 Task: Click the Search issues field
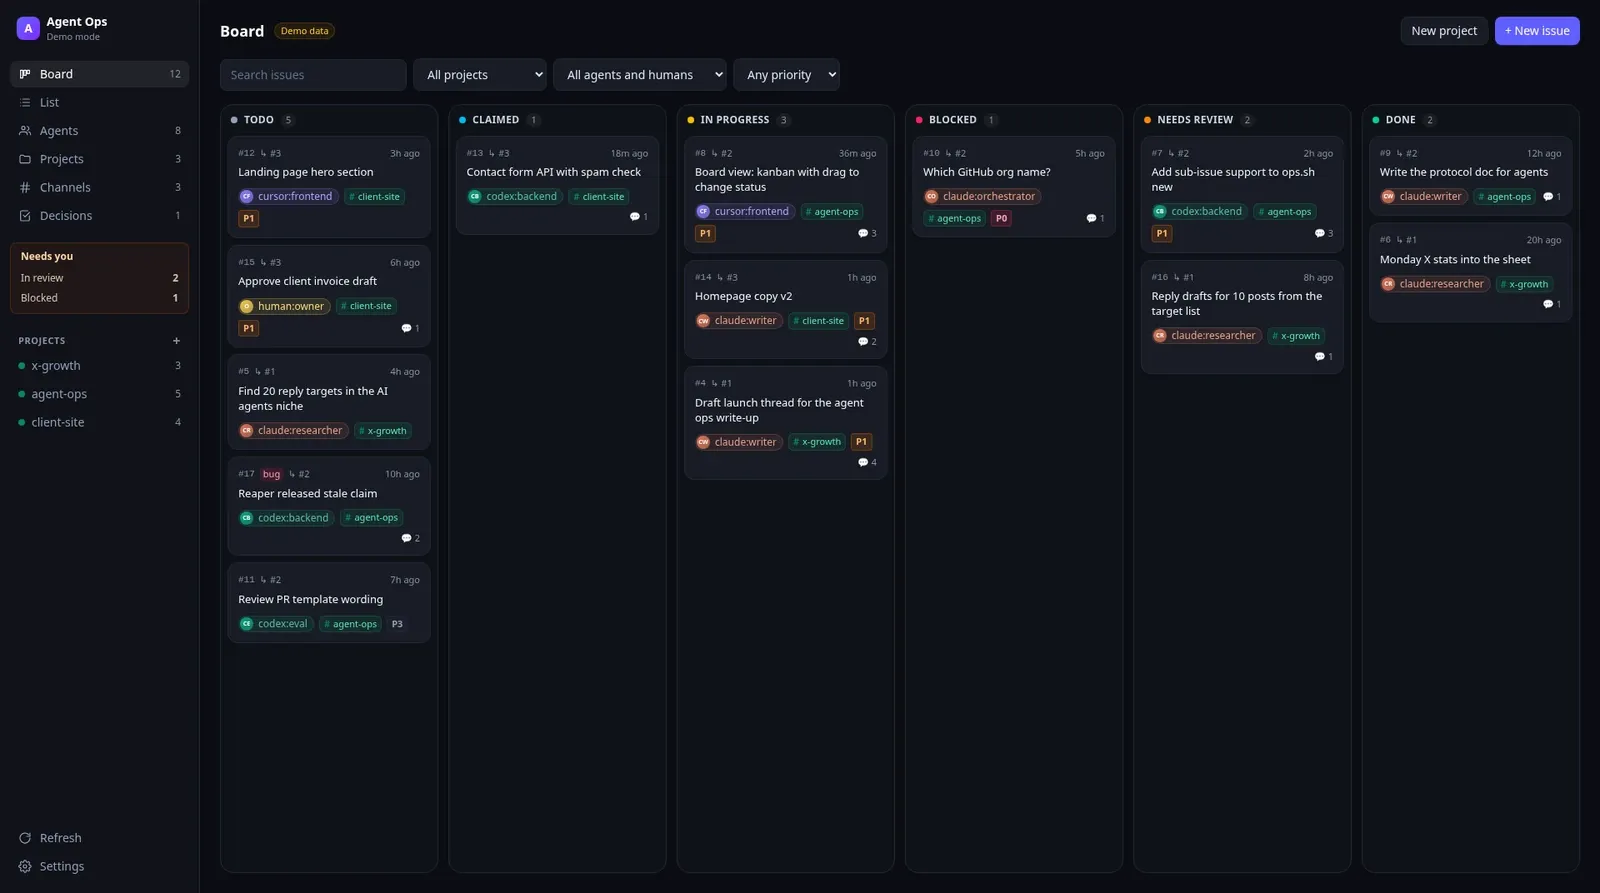pos(313,75)
